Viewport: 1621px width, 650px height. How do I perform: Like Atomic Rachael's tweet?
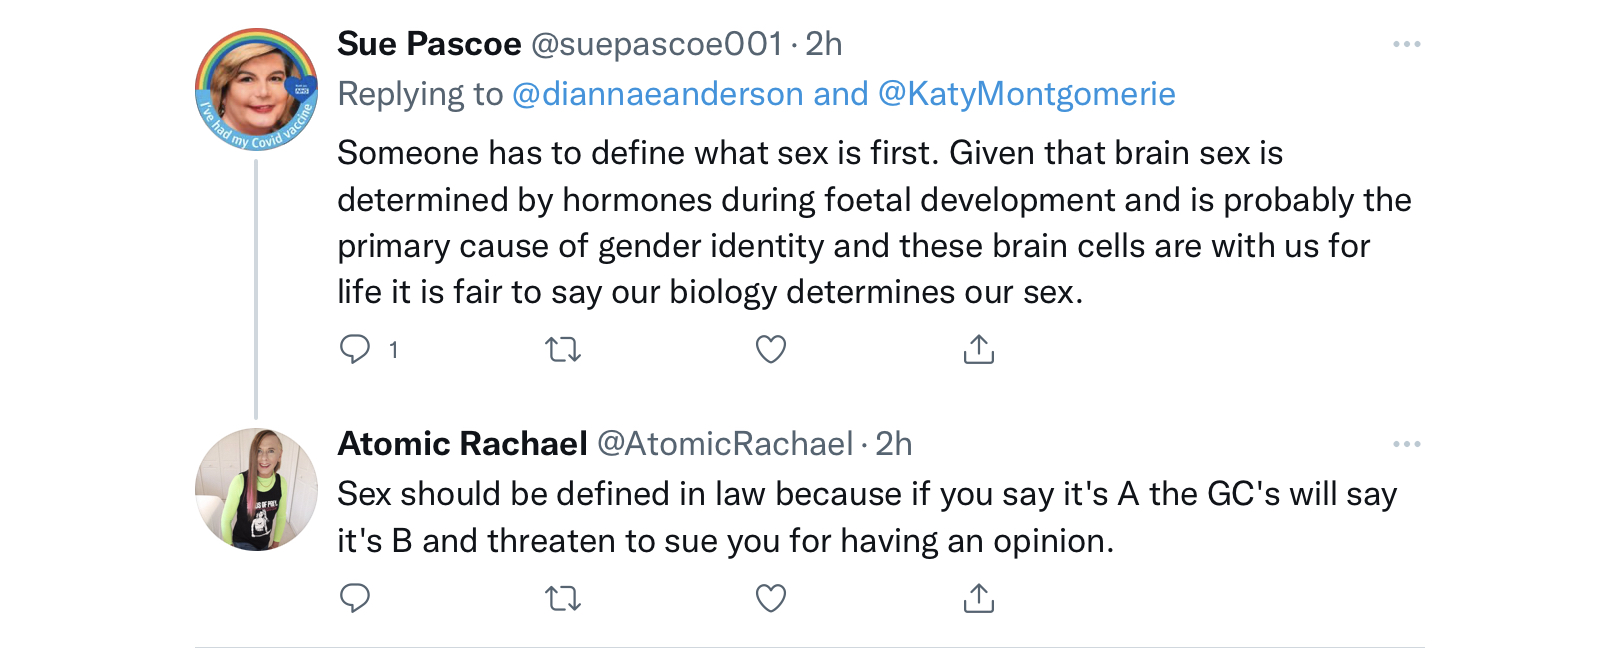click(x=770, y=598)
